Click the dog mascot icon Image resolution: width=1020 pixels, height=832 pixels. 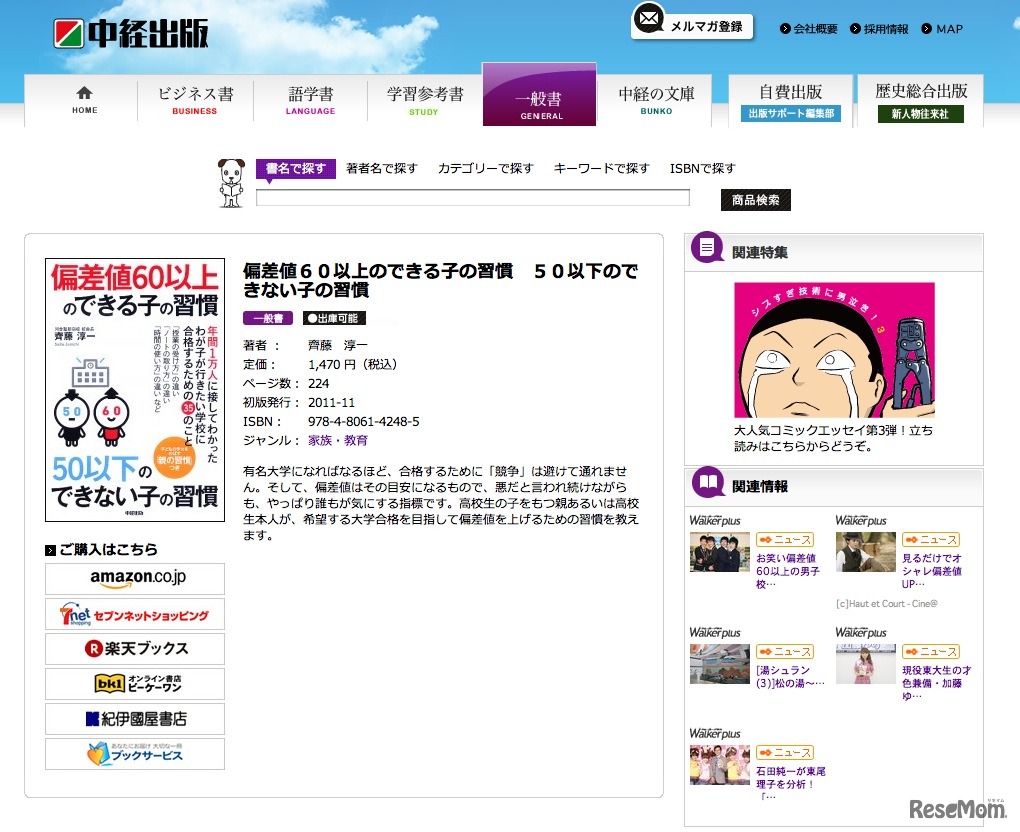pos(231,183)
